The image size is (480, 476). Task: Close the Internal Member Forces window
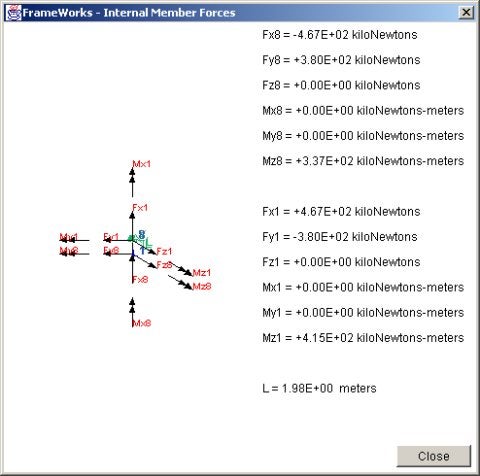(x=466, y=13)
